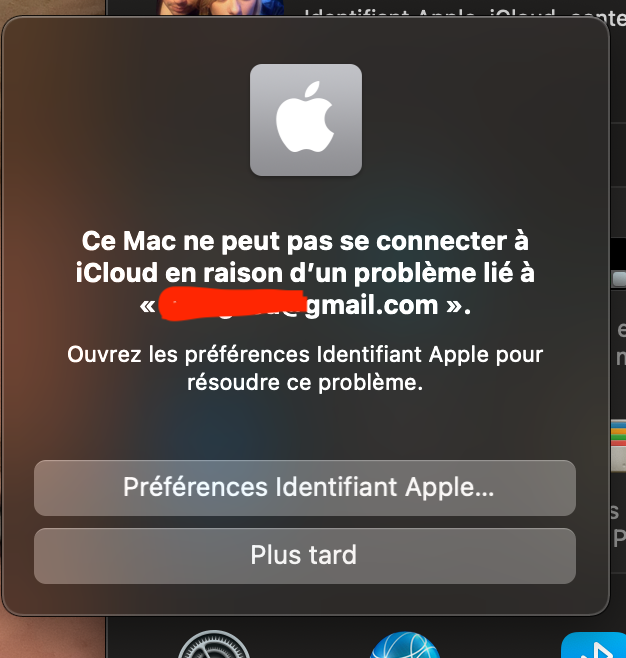The width and height of the screenshot is (626, 658).
Task: Click the bold iCloud connection error headline
Action: click(x=305, y=273)
